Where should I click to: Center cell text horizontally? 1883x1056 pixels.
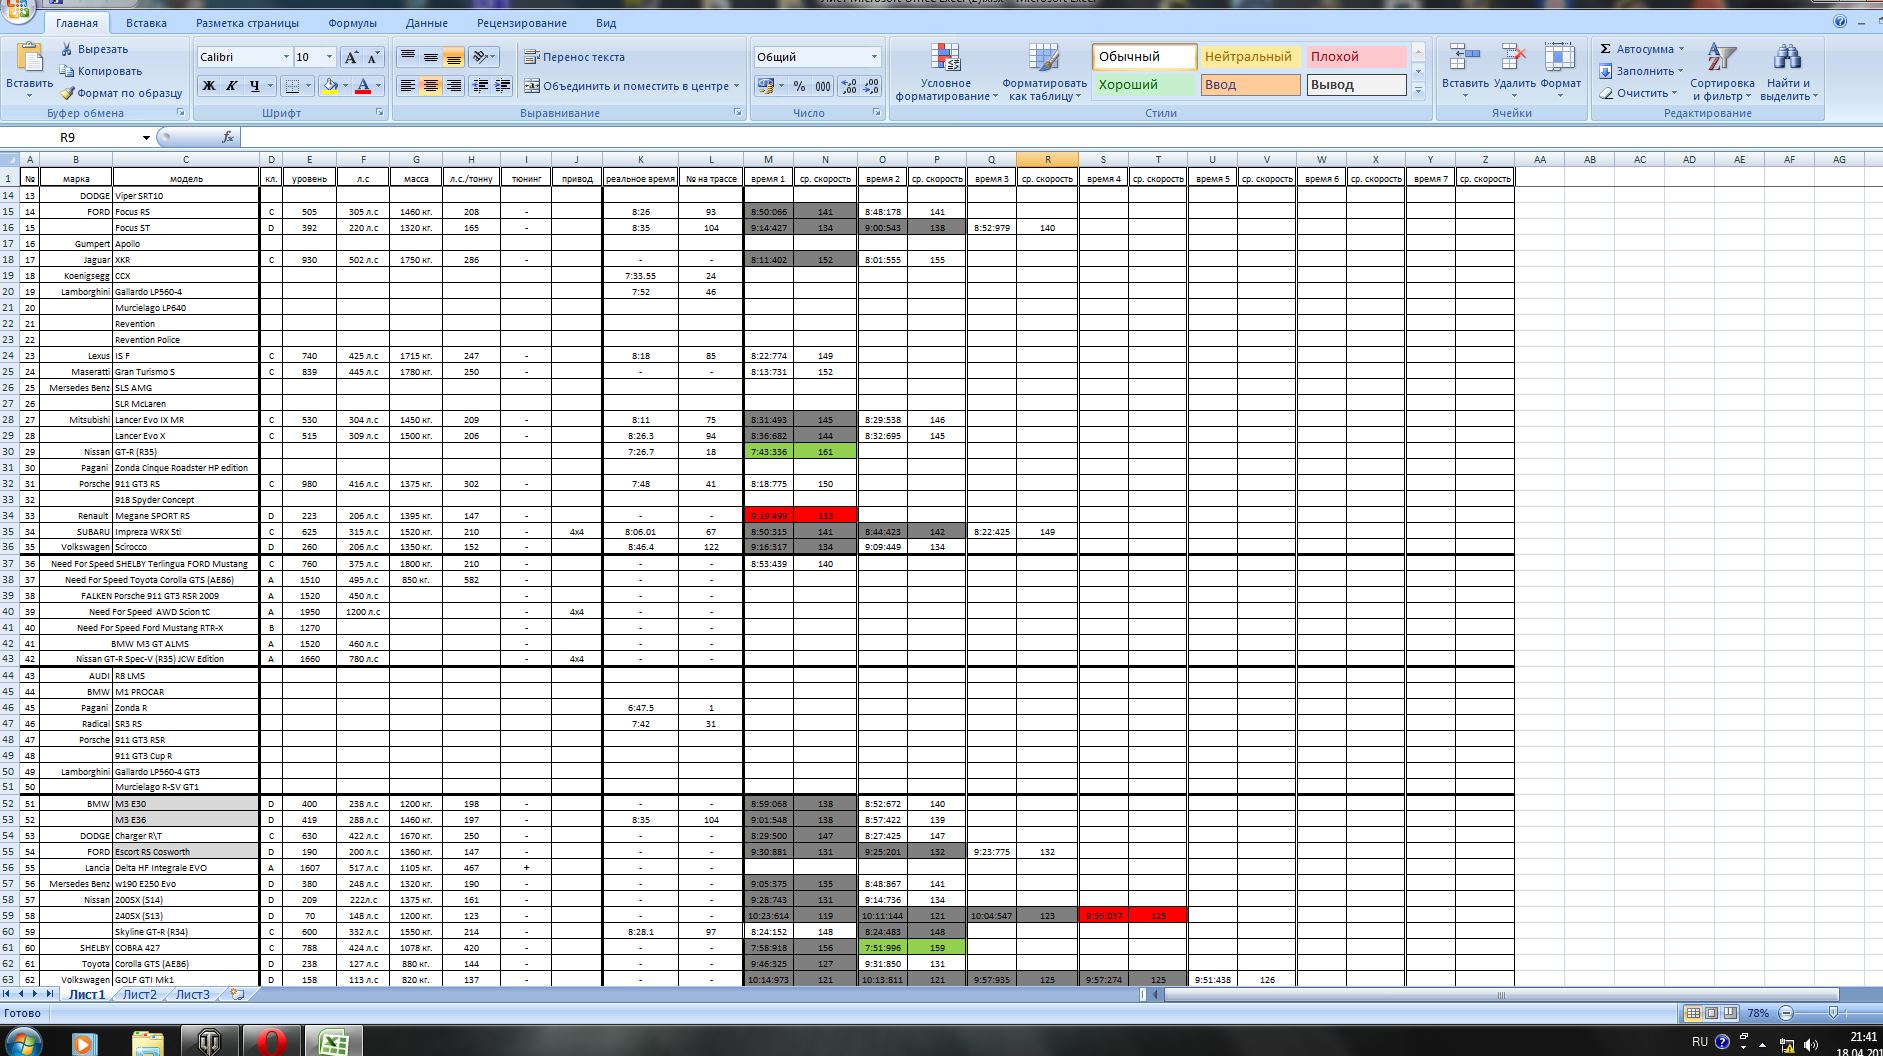pos(431,86)
